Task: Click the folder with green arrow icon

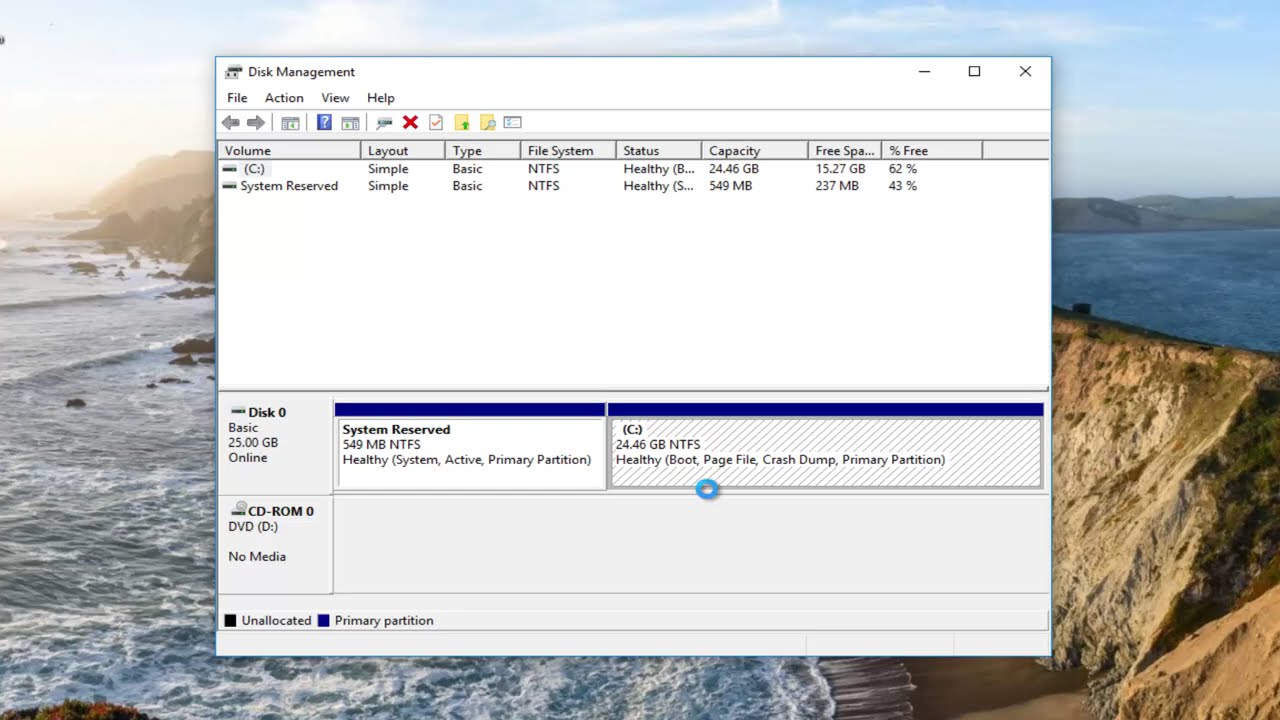Action: click(x=462, y=122)
